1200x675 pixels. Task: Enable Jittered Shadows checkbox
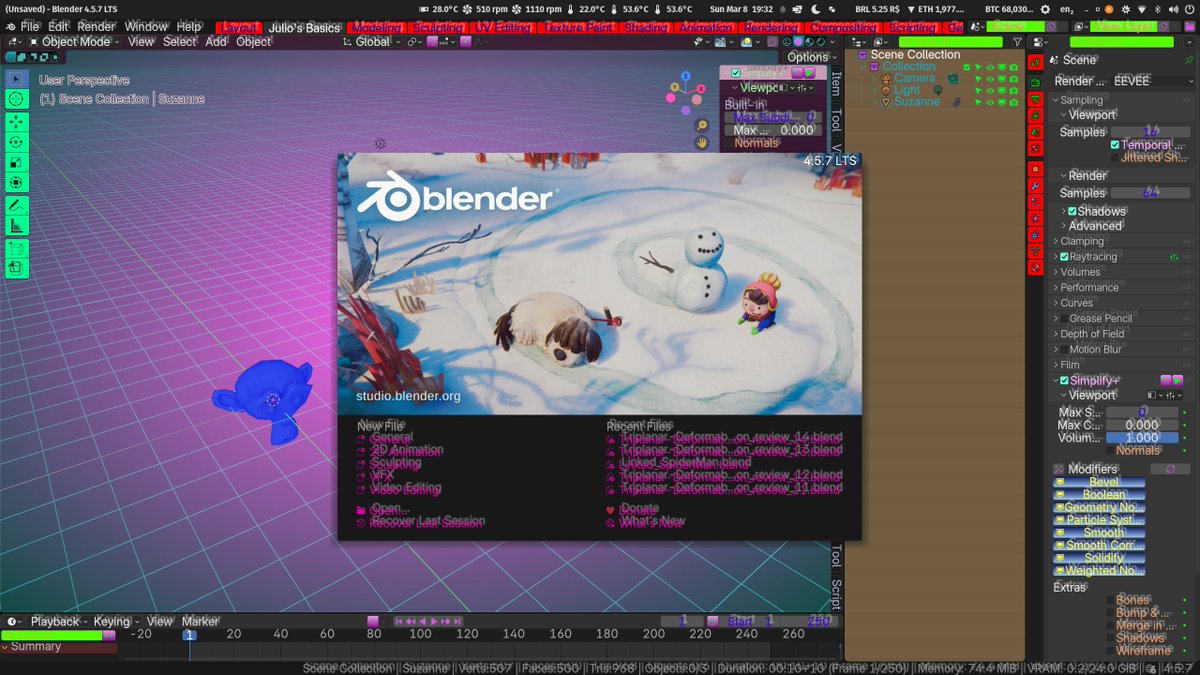[x=1115, y=158]
